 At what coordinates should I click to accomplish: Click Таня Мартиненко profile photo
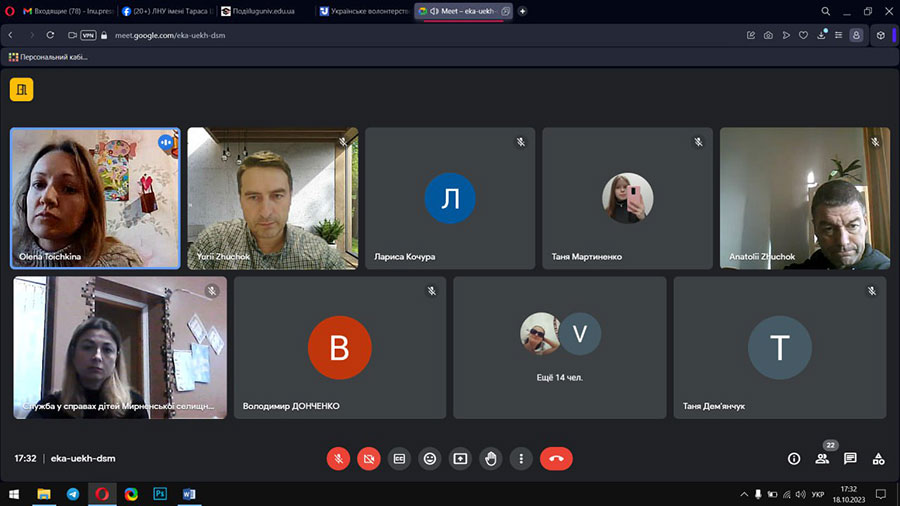pyautogui.click(x=627, y=198)
